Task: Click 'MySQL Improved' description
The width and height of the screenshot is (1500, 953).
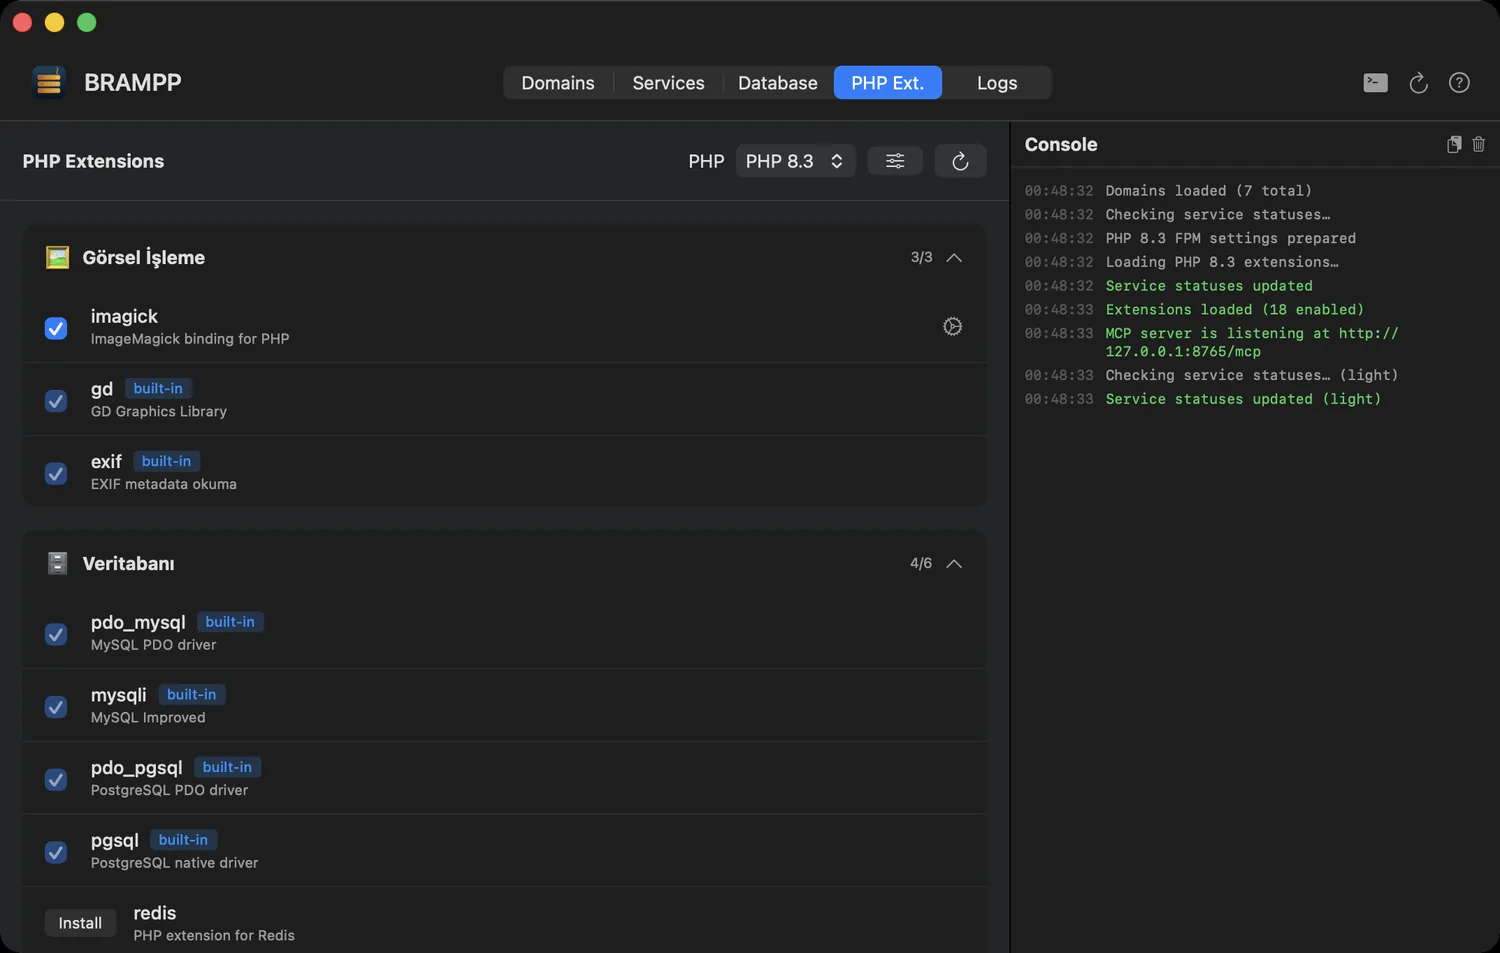Action: (x=148, y=717)
